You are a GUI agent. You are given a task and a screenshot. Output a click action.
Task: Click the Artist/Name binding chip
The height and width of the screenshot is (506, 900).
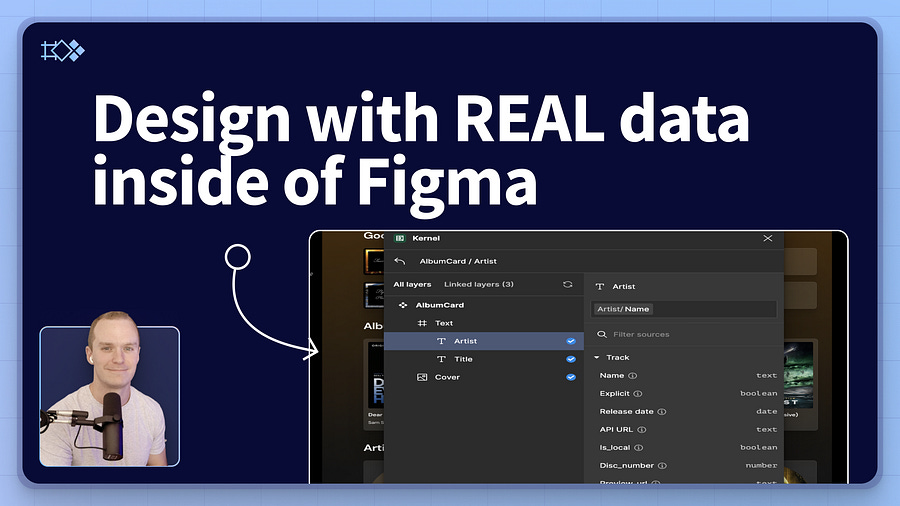point(623,309)
